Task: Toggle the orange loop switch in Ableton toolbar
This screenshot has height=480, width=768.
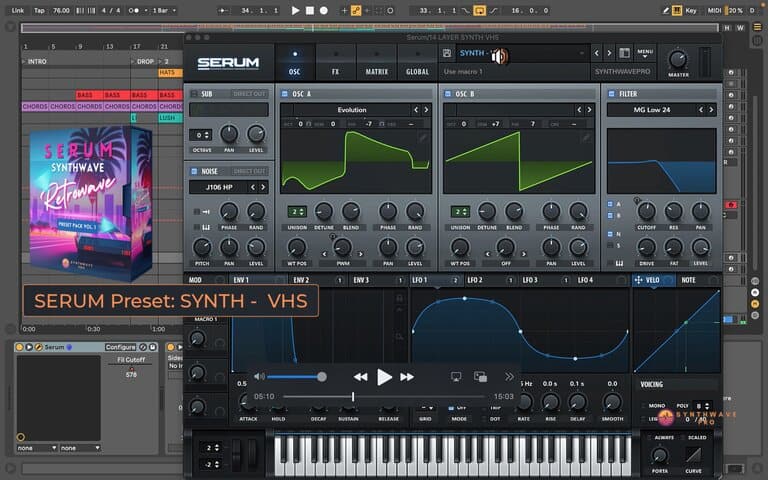Action: tap(480, 10)
